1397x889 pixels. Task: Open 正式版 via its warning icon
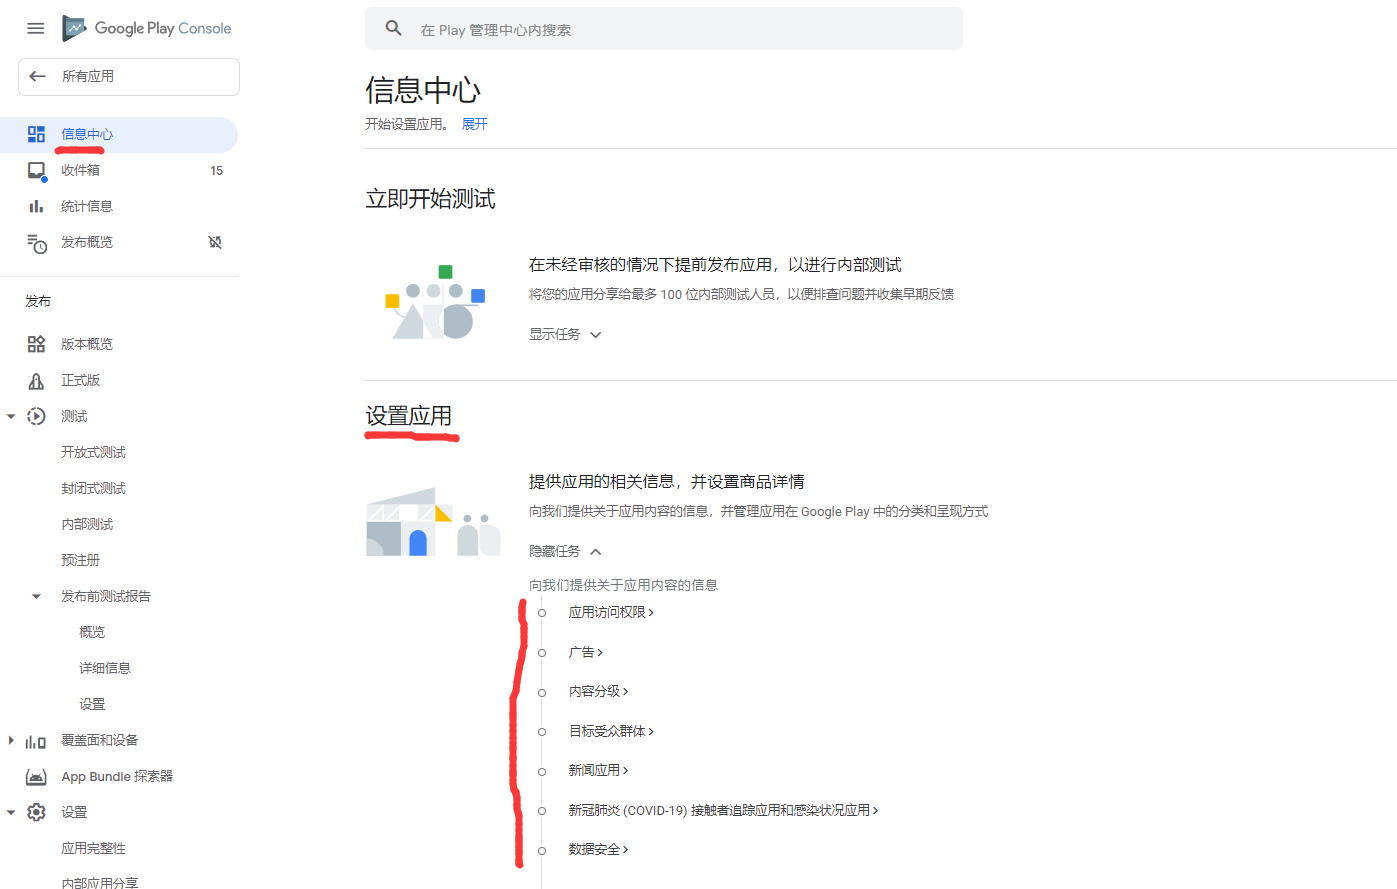click(x=36, y=379)
